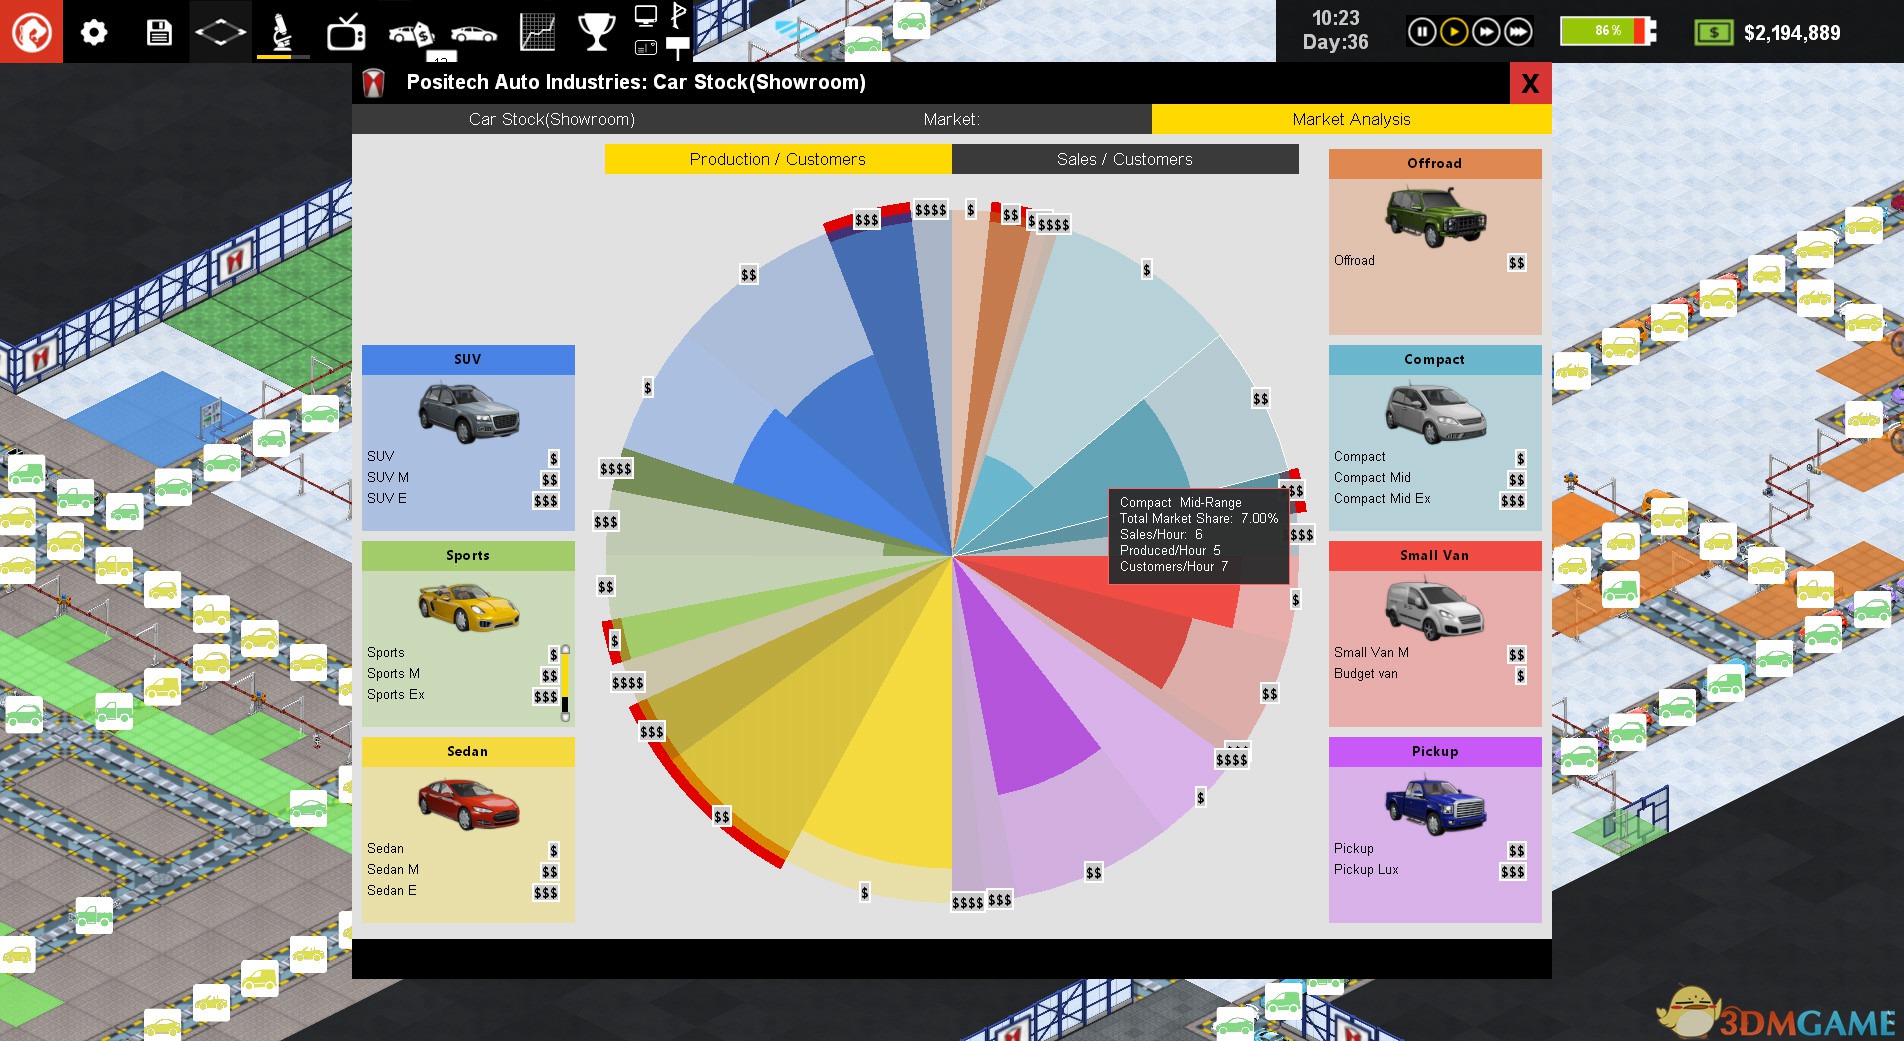The image size is (1904, 1041).
Task: Click the 86% power battery indicator
Action: (1608, 31)
